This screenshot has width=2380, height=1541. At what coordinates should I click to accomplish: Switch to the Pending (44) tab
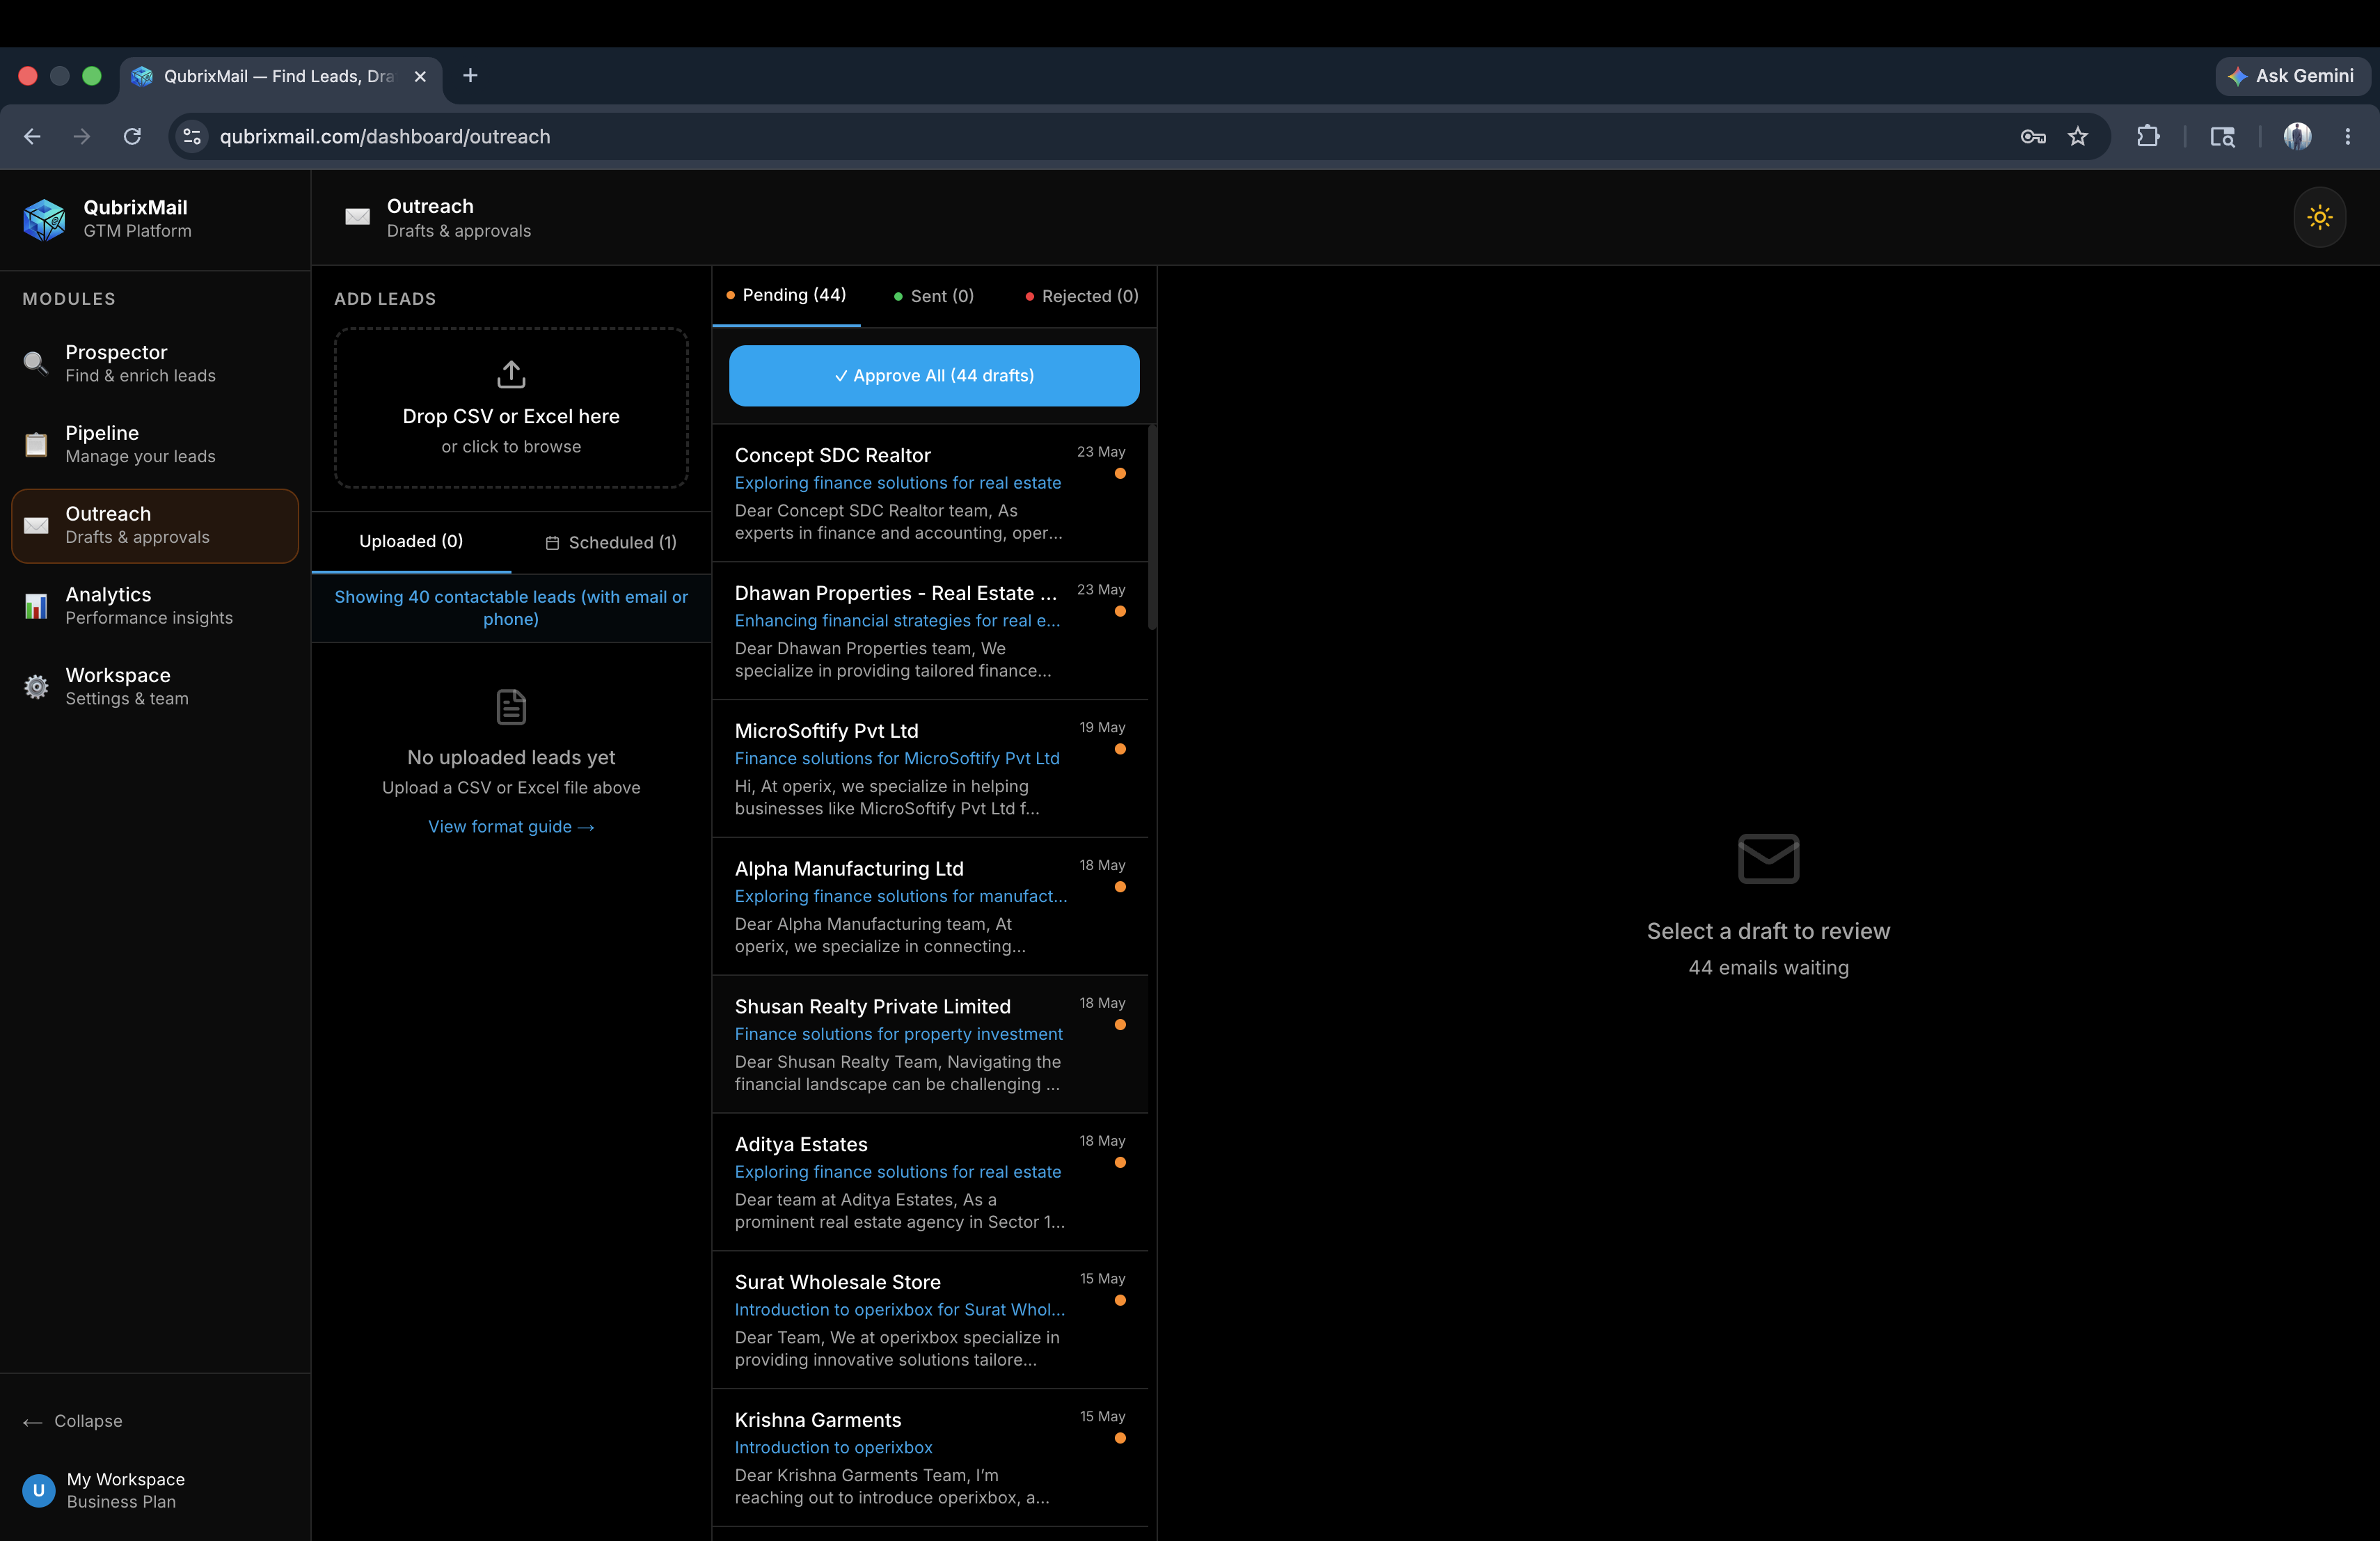[786, 295]
